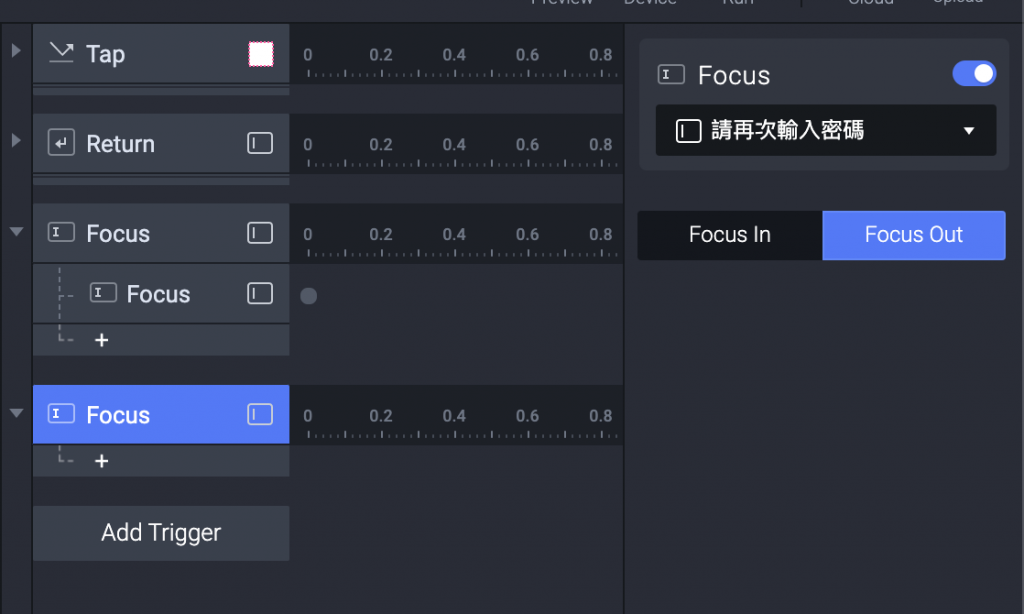
Task: Expand the Return trigger row
Action: coord(16,140)
